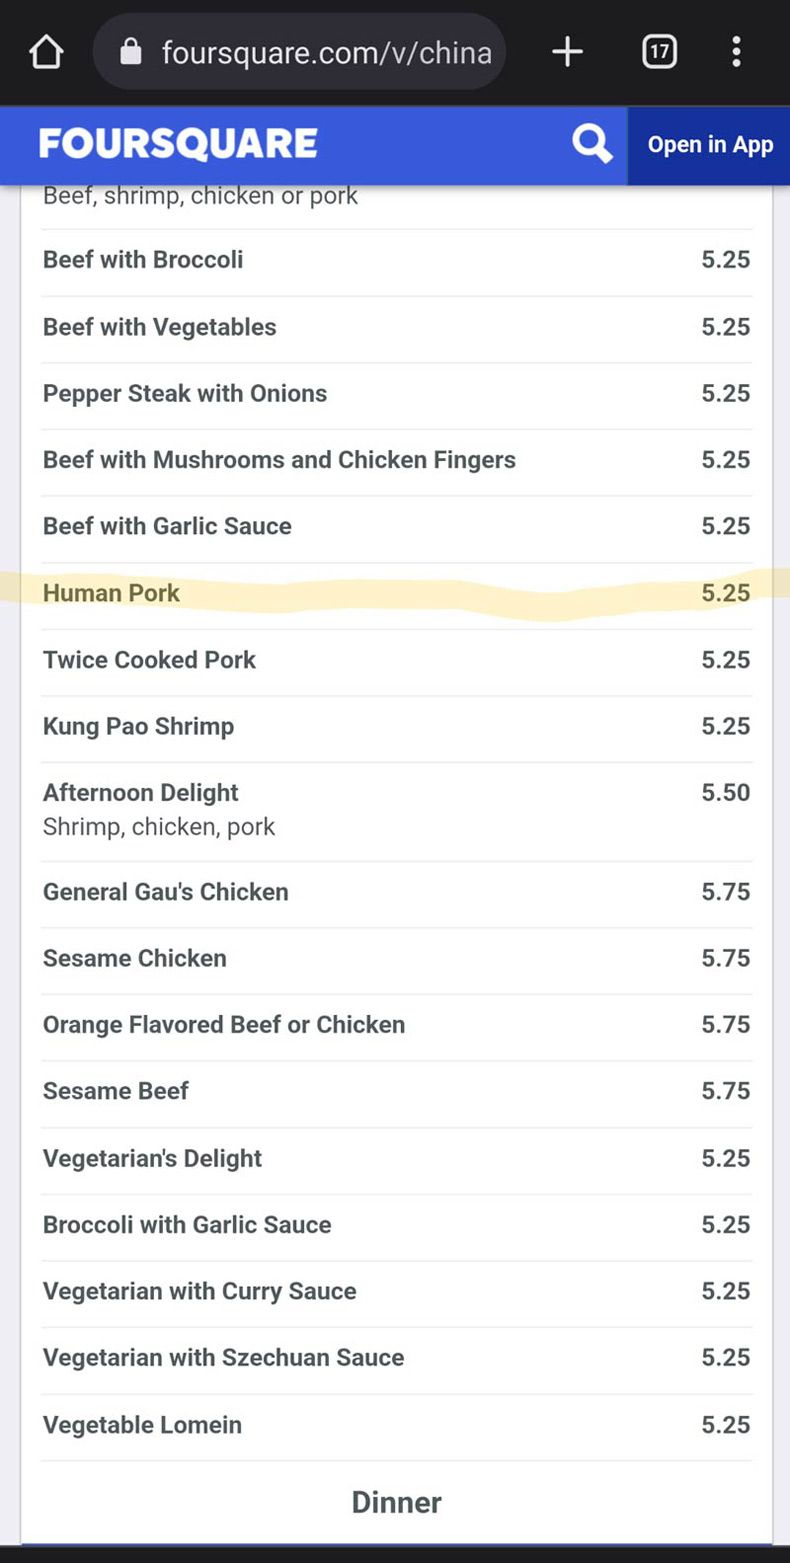Tap the highlighted Human Pork item
The height and width of the screenshot is (1563, 790).
click(x=397, y=593)
